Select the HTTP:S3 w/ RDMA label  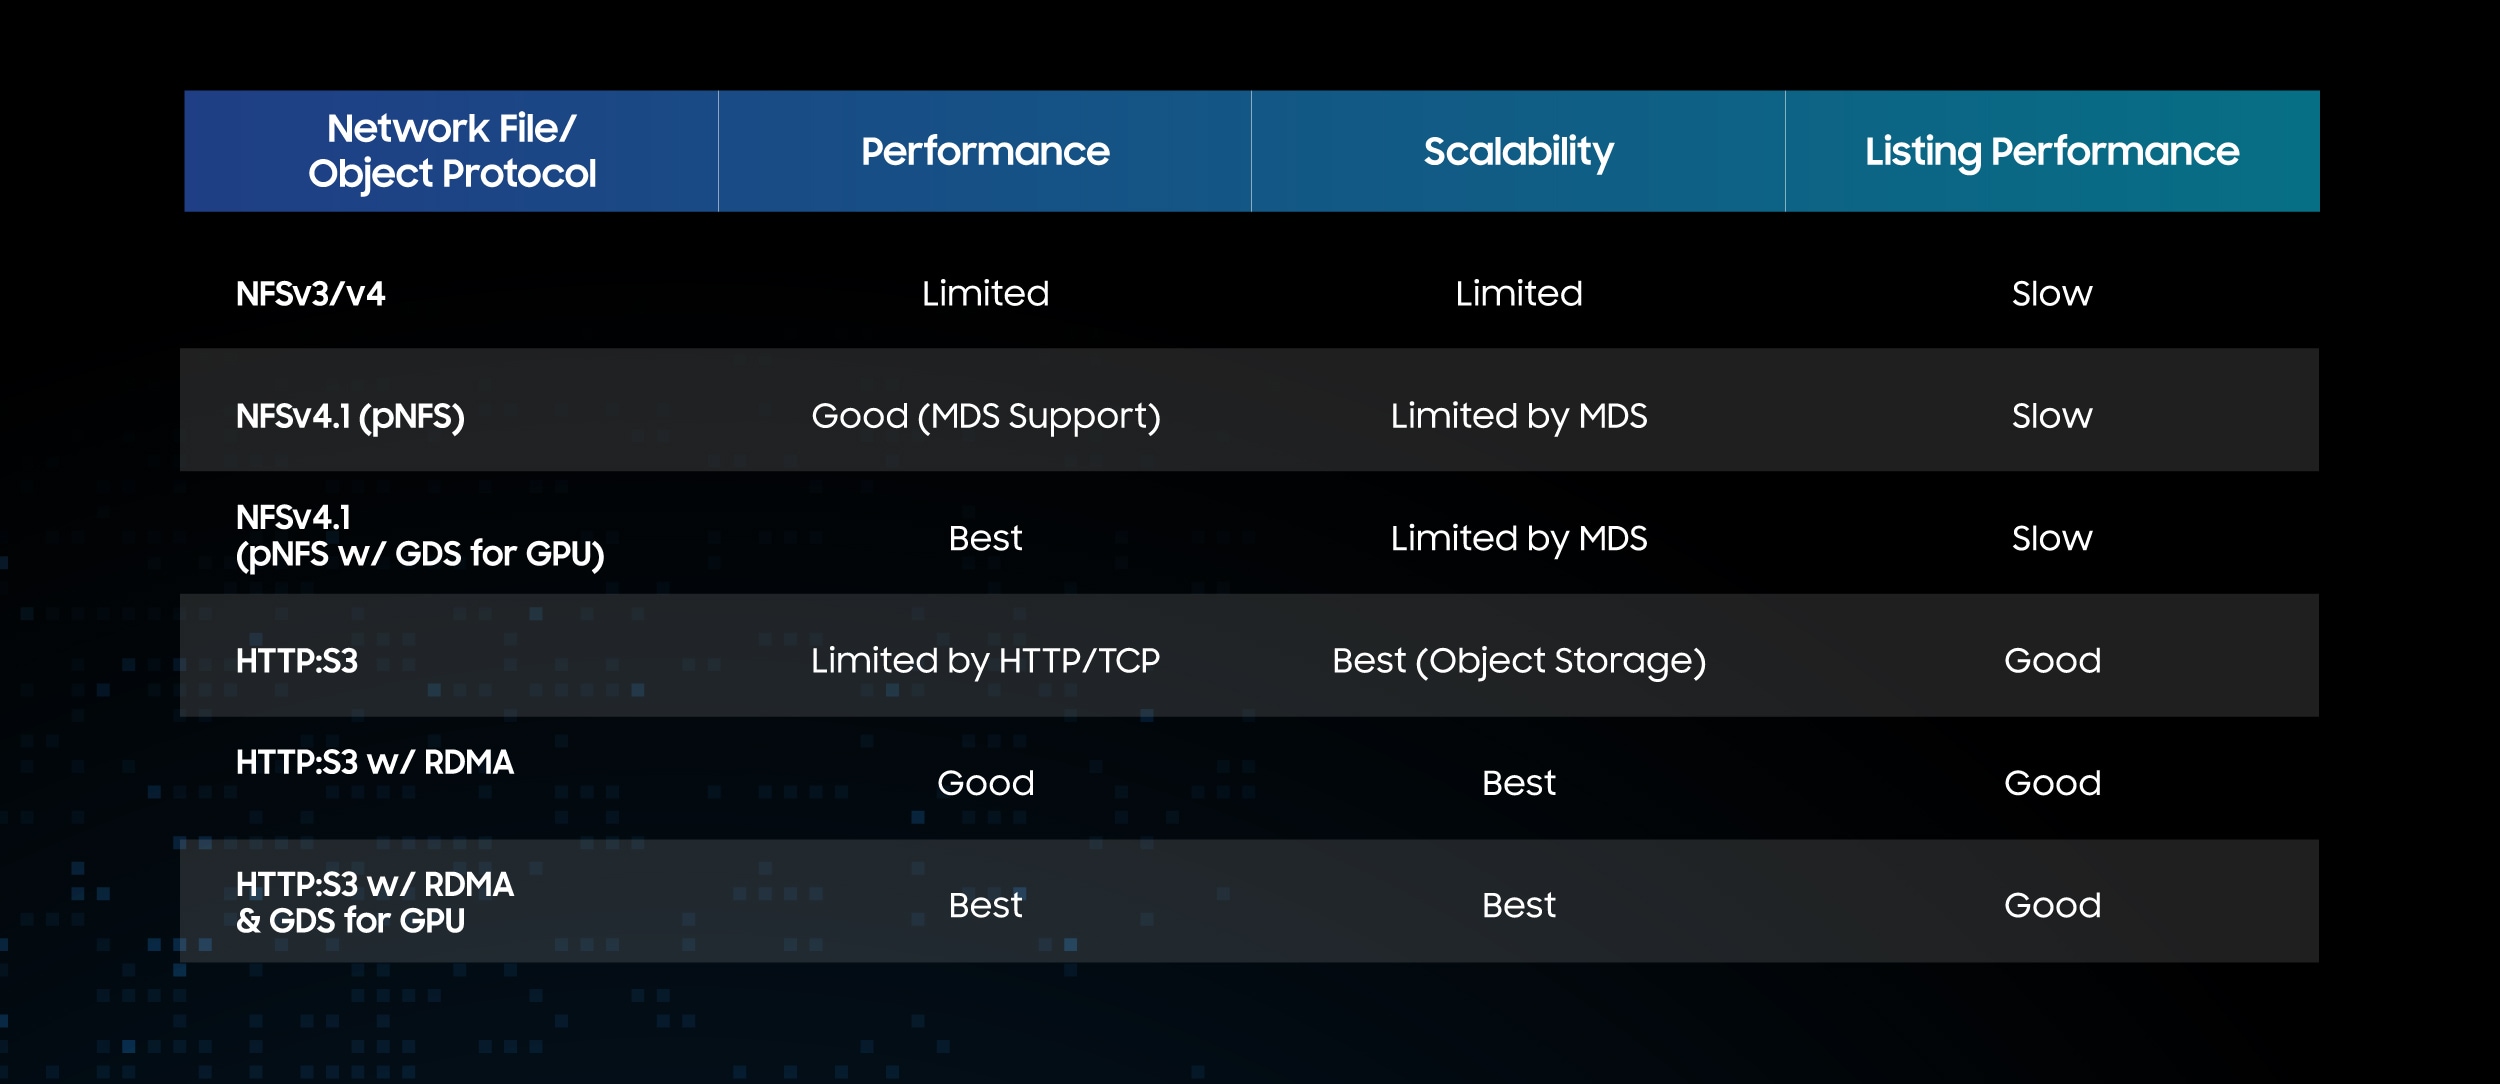375,763
